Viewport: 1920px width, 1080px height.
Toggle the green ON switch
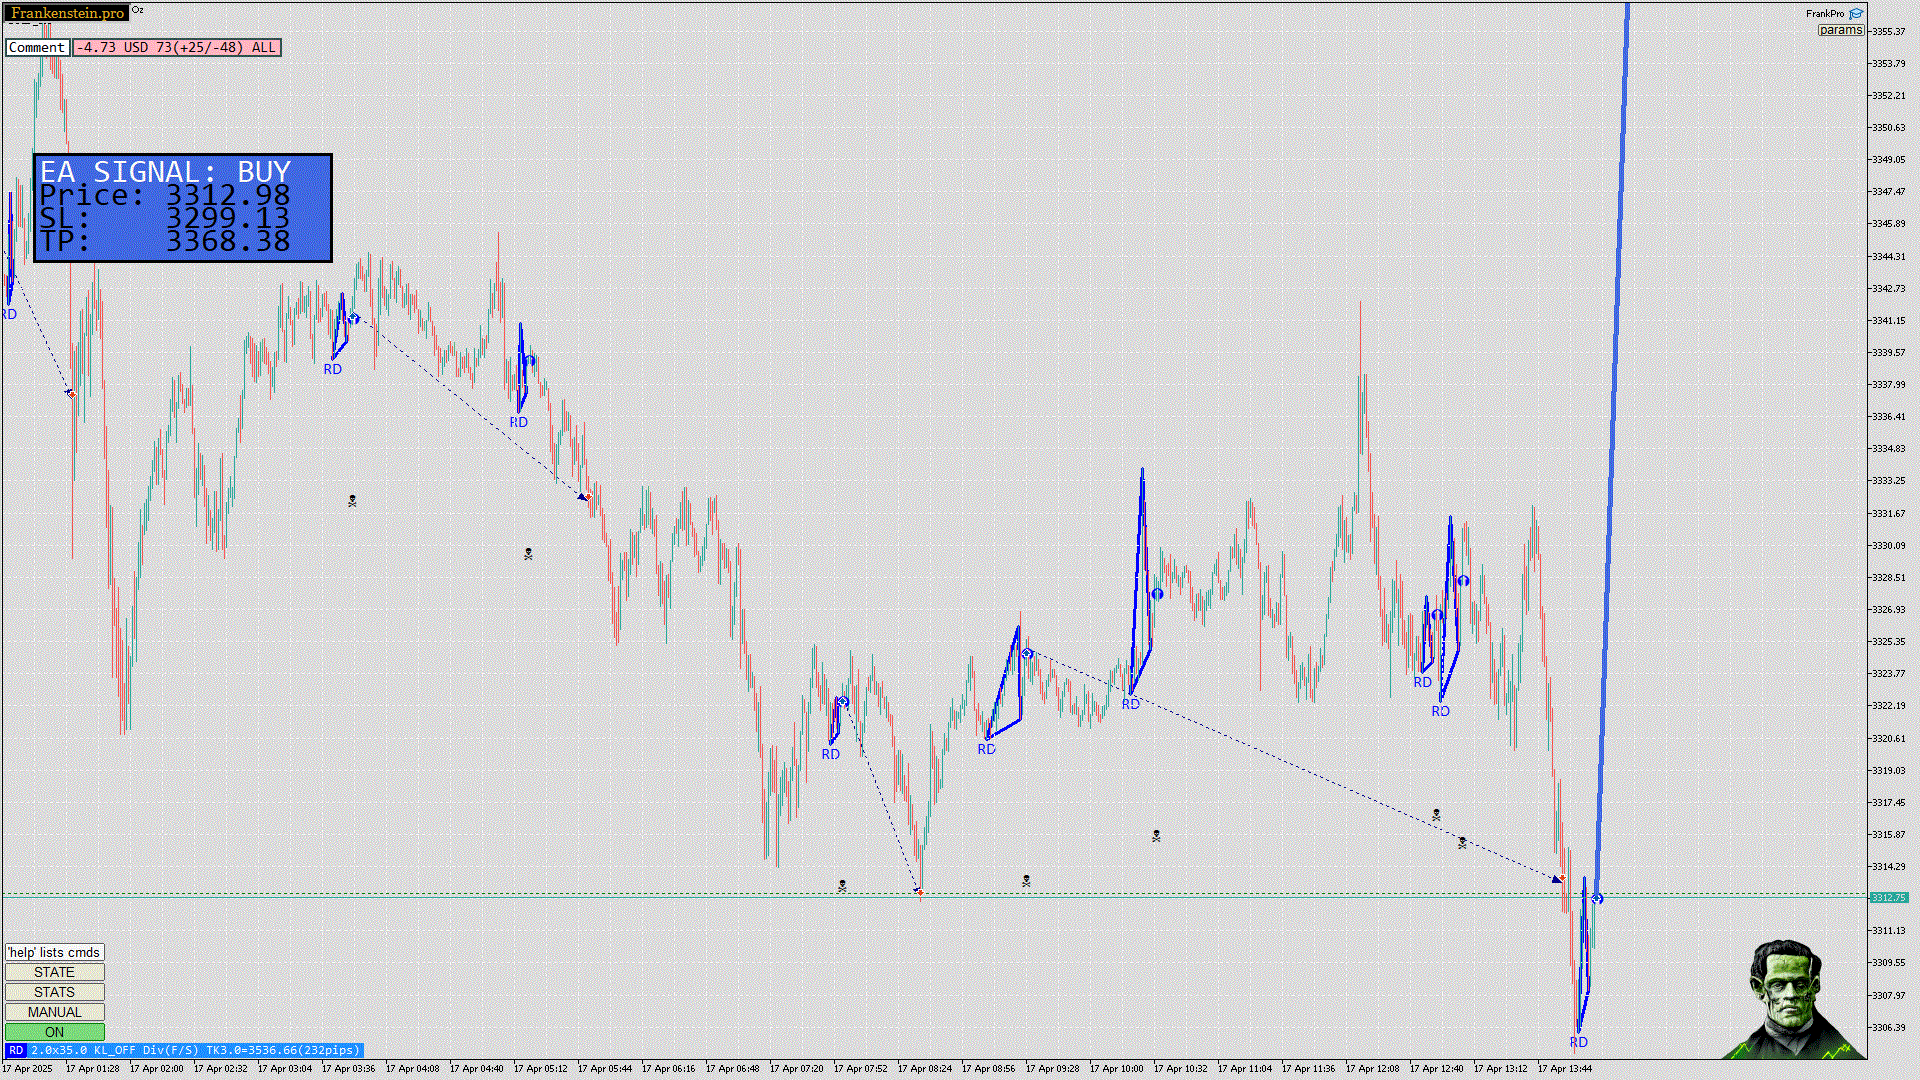click(55, 1032)
